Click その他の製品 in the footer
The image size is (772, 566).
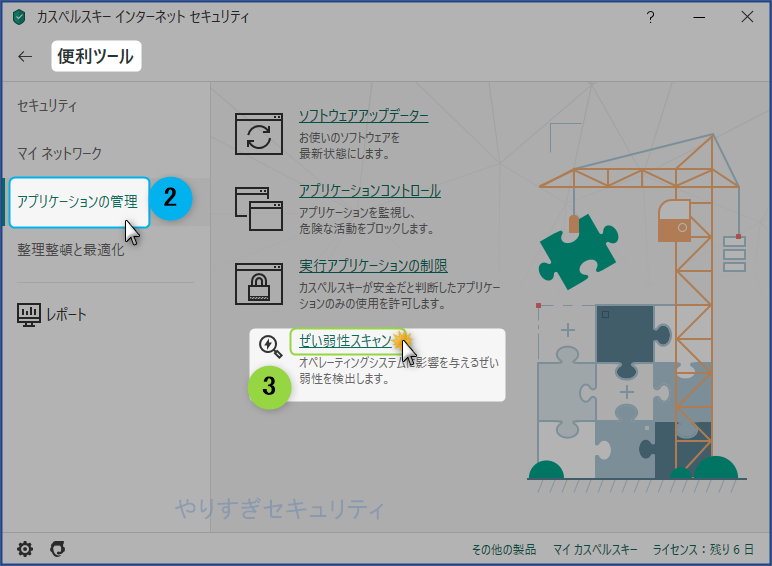504,549
